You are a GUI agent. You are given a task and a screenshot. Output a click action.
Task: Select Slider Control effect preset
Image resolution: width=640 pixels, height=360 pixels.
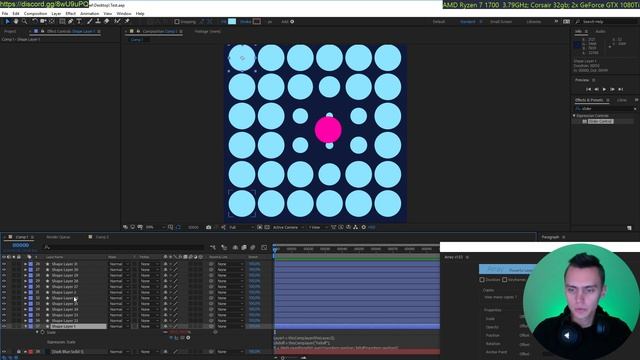point(600,122)
